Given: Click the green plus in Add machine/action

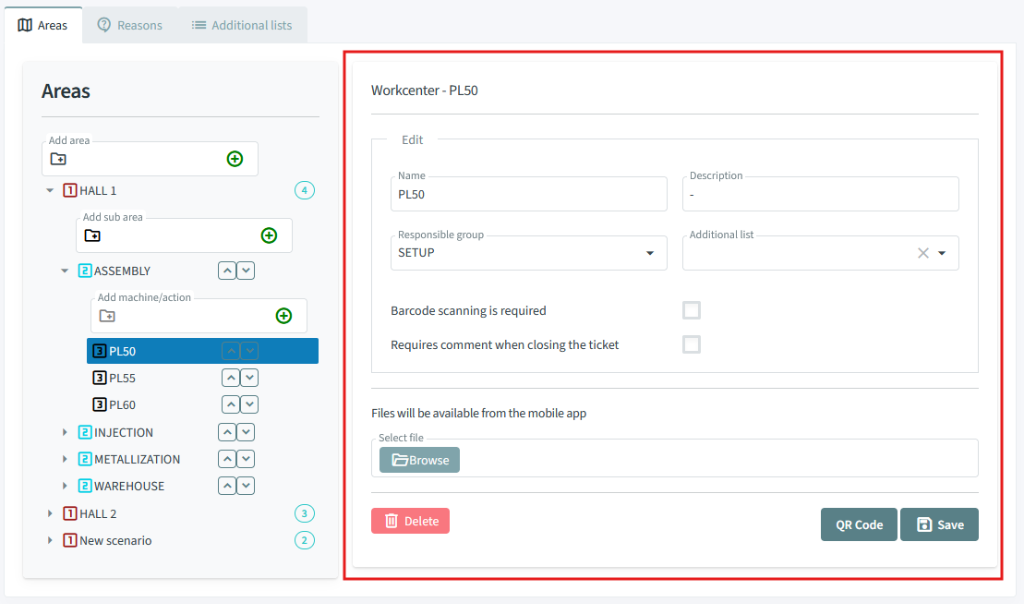Looking at the screenshot, I should pos(284,316).
